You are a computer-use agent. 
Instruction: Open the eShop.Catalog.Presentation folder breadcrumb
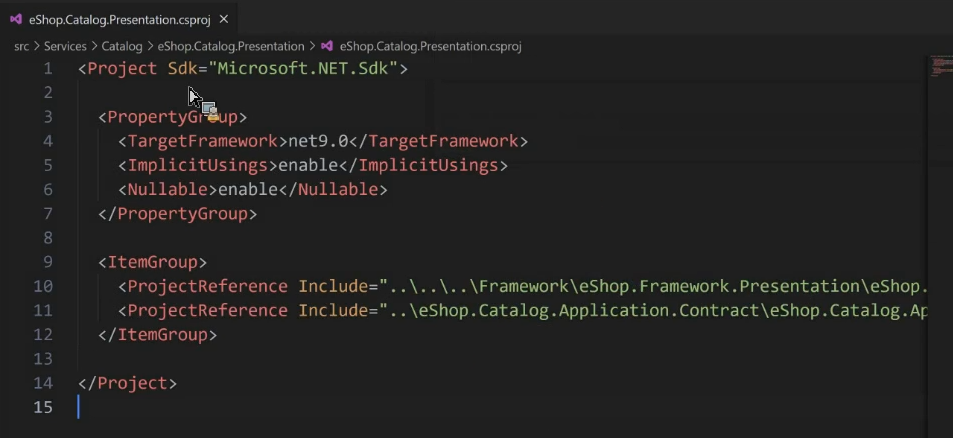click(x=231, y=46)
